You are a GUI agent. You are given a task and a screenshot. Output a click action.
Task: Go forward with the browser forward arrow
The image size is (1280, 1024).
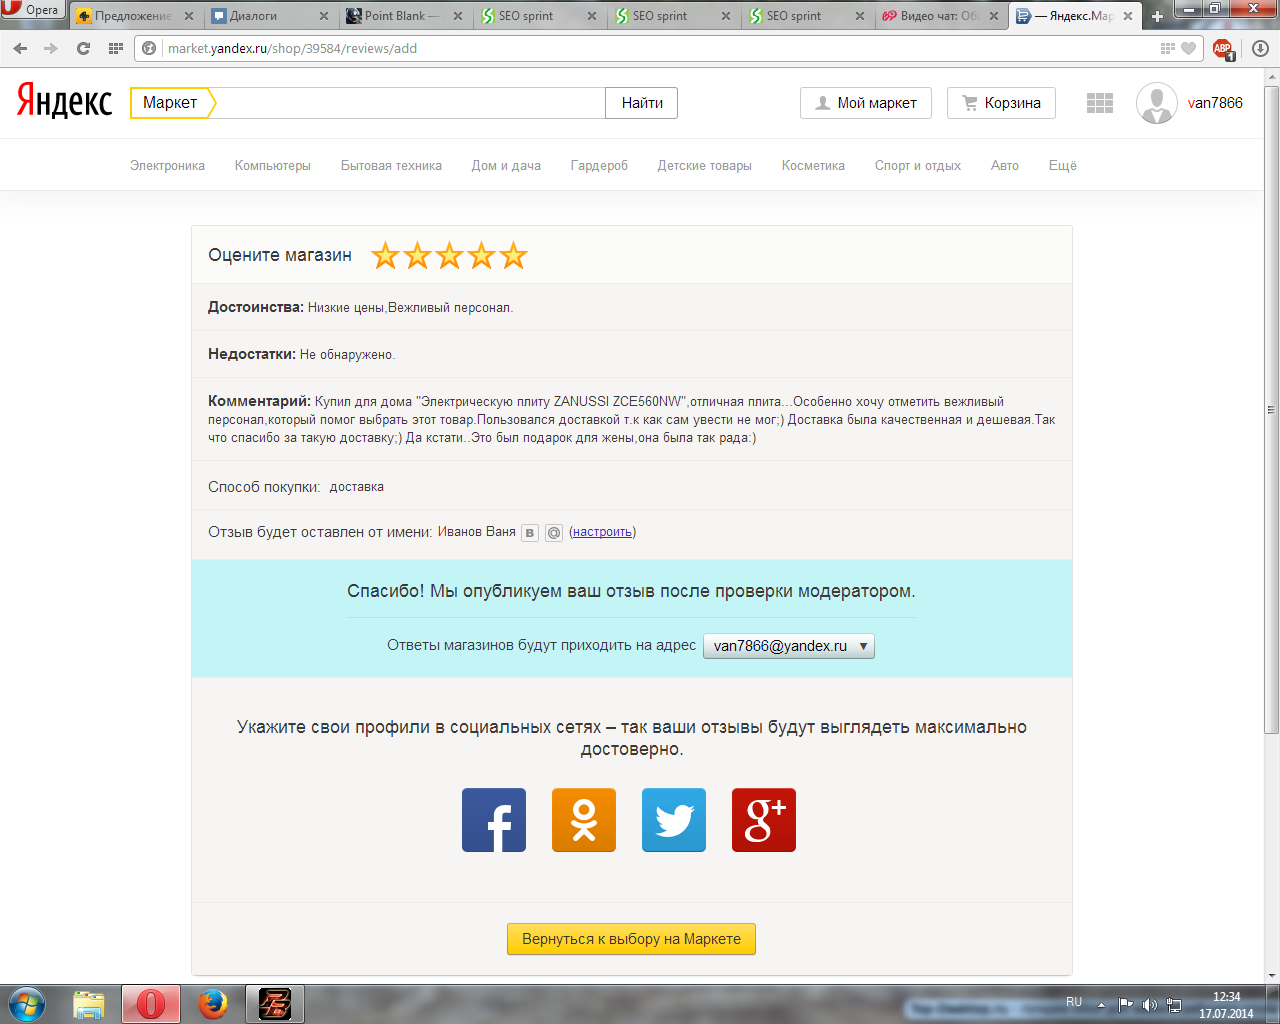coord(51,48)
